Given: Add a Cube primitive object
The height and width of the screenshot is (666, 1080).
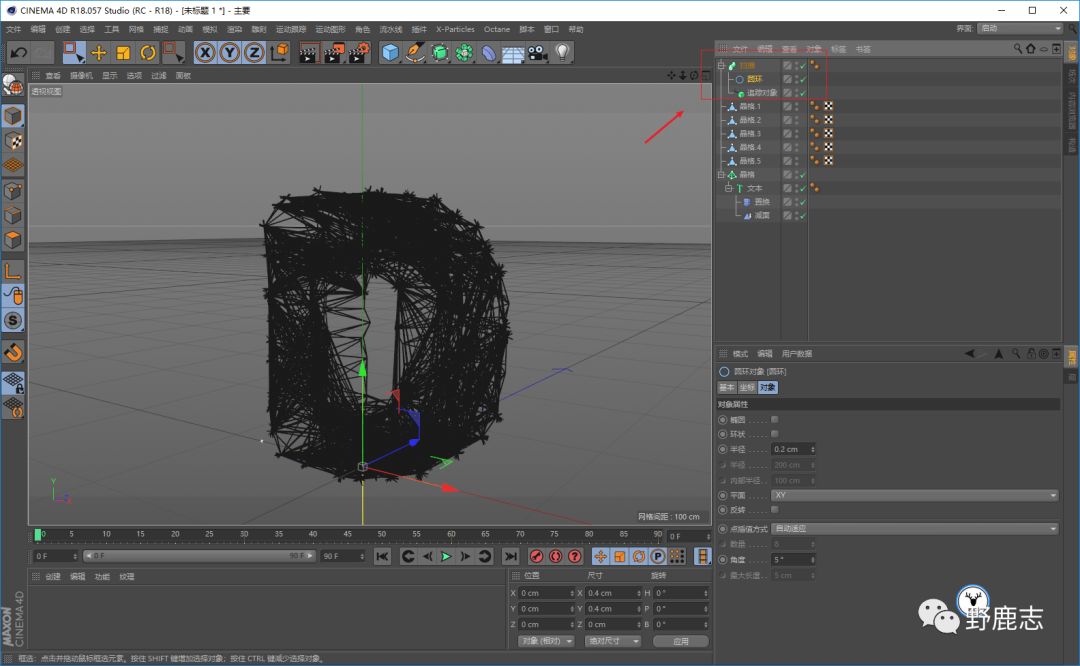Looking at the screenshot, I should pyautogui.click(x=390, y=52).
